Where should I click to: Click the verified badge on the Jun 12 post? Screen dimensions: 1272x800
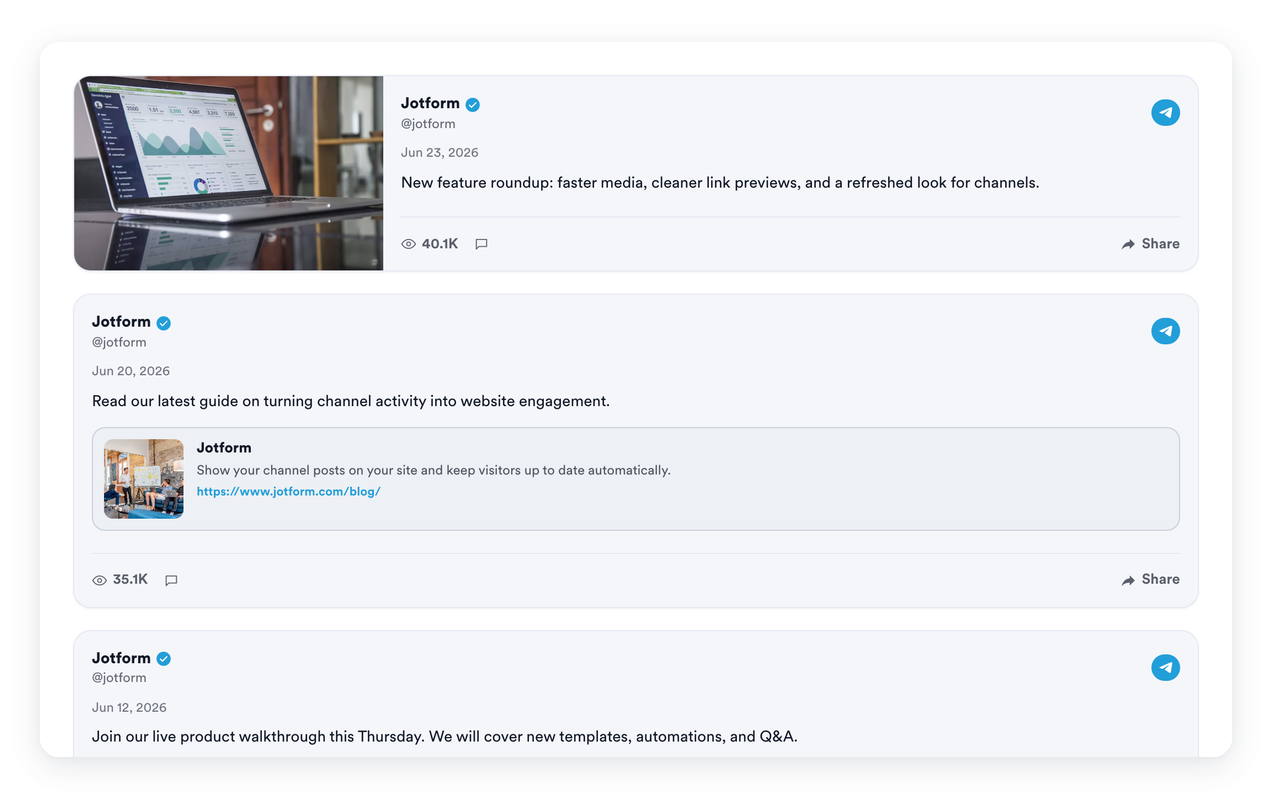coord(164,659)
